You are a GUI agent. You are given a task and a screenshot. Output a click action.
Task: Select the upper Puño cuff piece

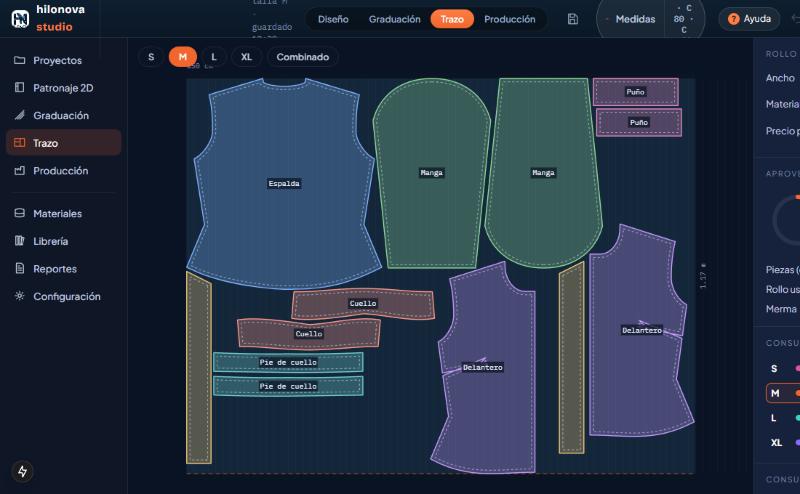pyautogui.click(x=636, y=92)
